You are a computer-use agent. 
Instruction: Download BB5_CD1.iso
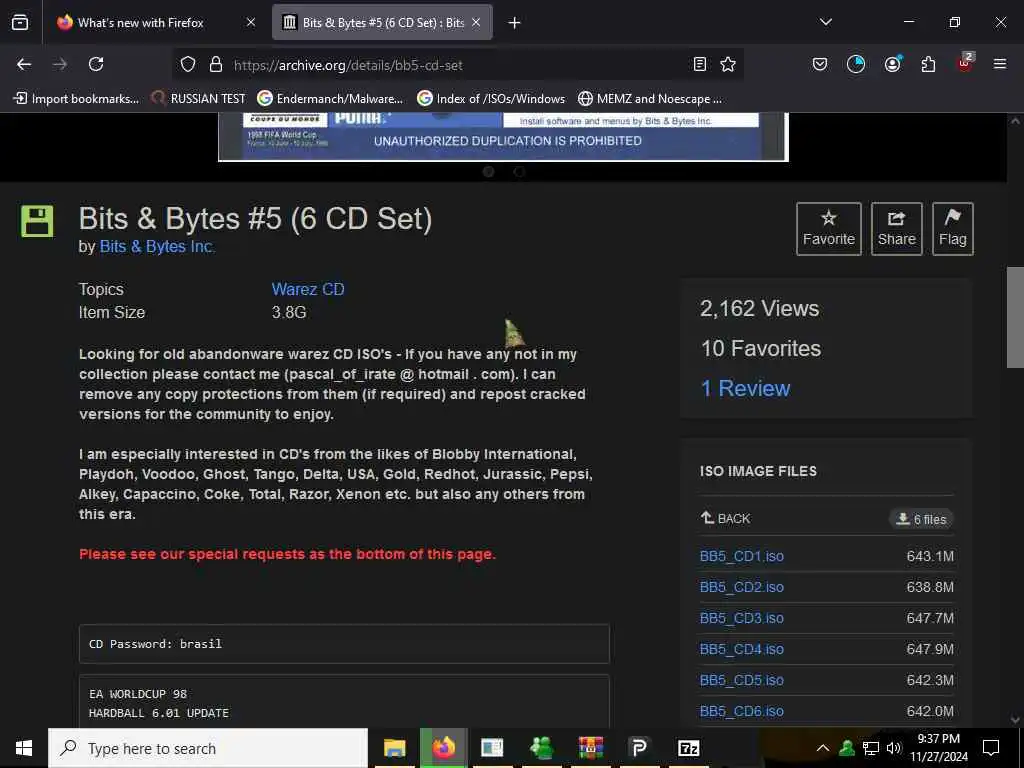[742, 556]
